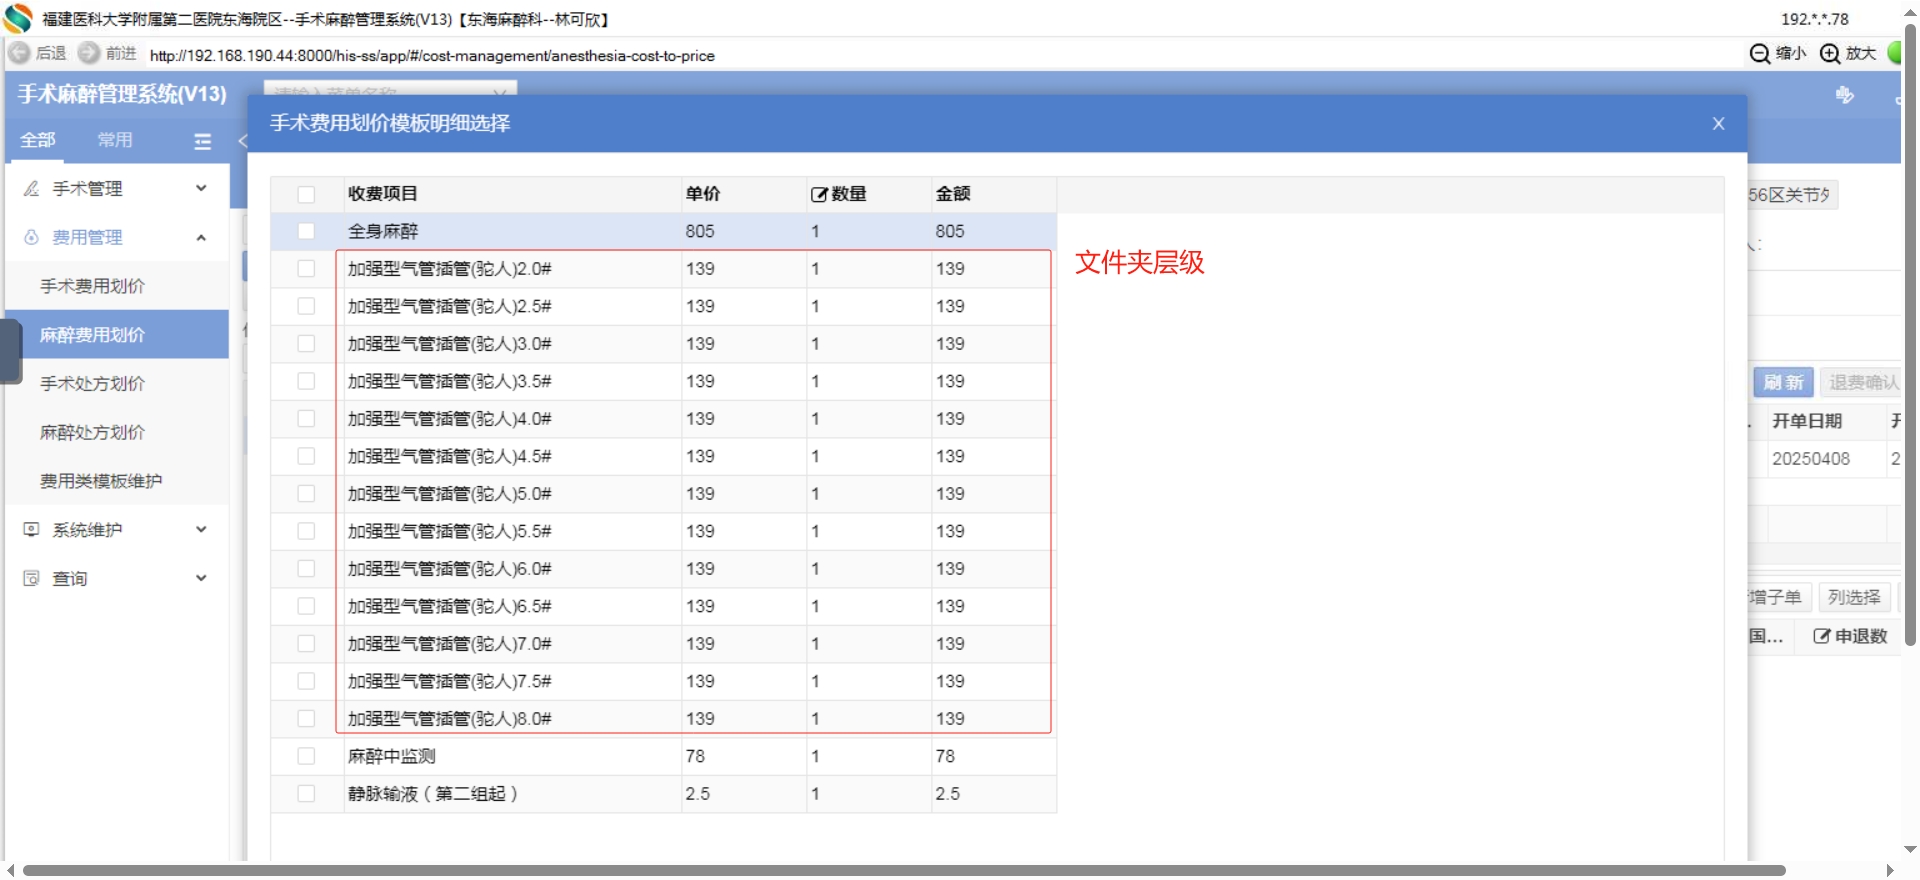
Task: Click the edit icon beside 申退数
Action: point(1822,636)
